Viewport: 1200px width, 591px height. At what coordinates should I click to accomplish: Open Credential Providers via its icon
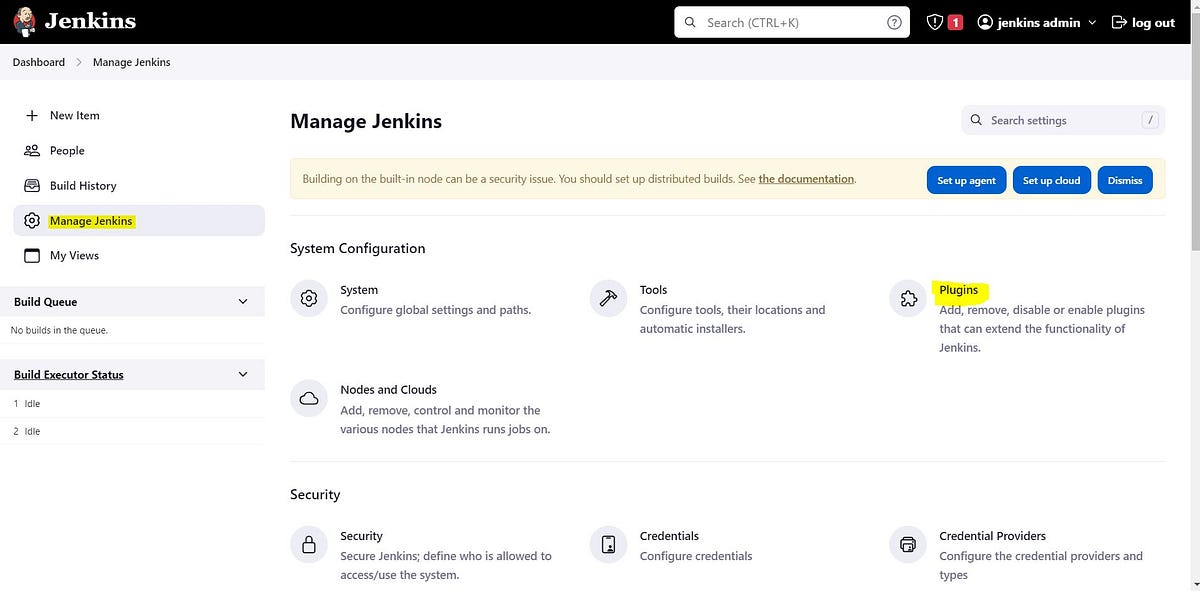tap(907, 544)
